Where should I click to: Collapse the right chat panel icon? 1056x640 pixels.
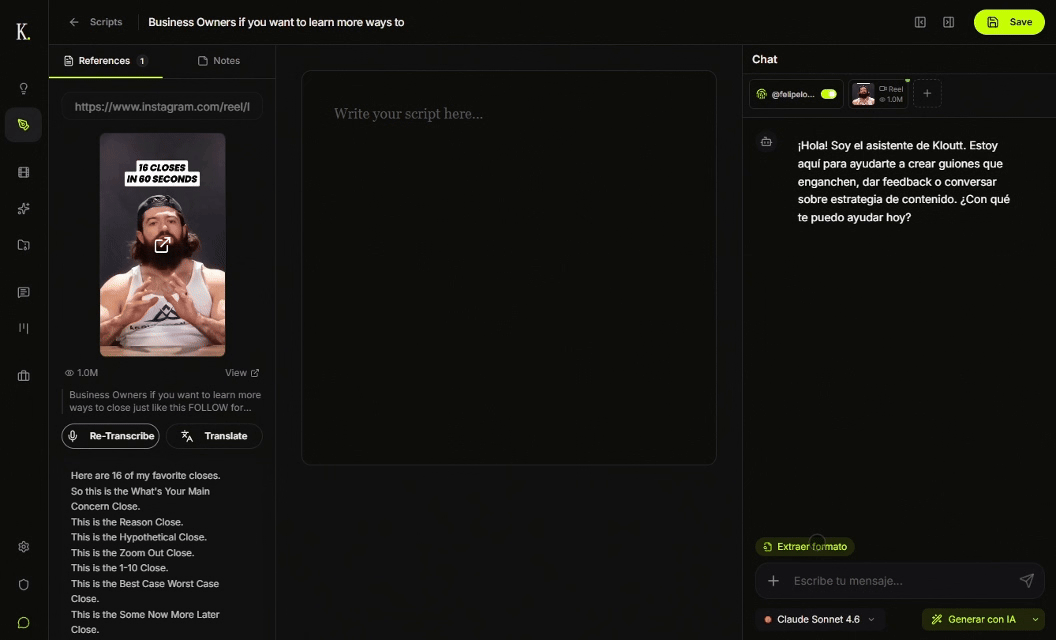point(948,22)
